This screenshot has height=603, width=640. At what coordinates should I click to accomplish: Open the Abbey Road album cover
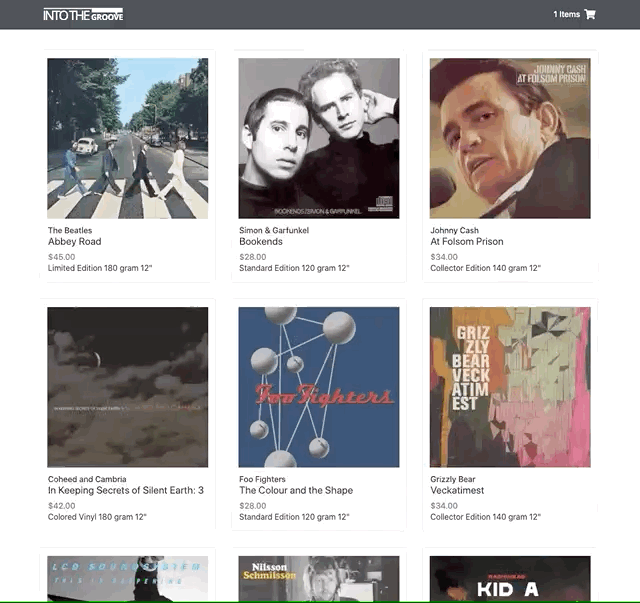[128, 138]
